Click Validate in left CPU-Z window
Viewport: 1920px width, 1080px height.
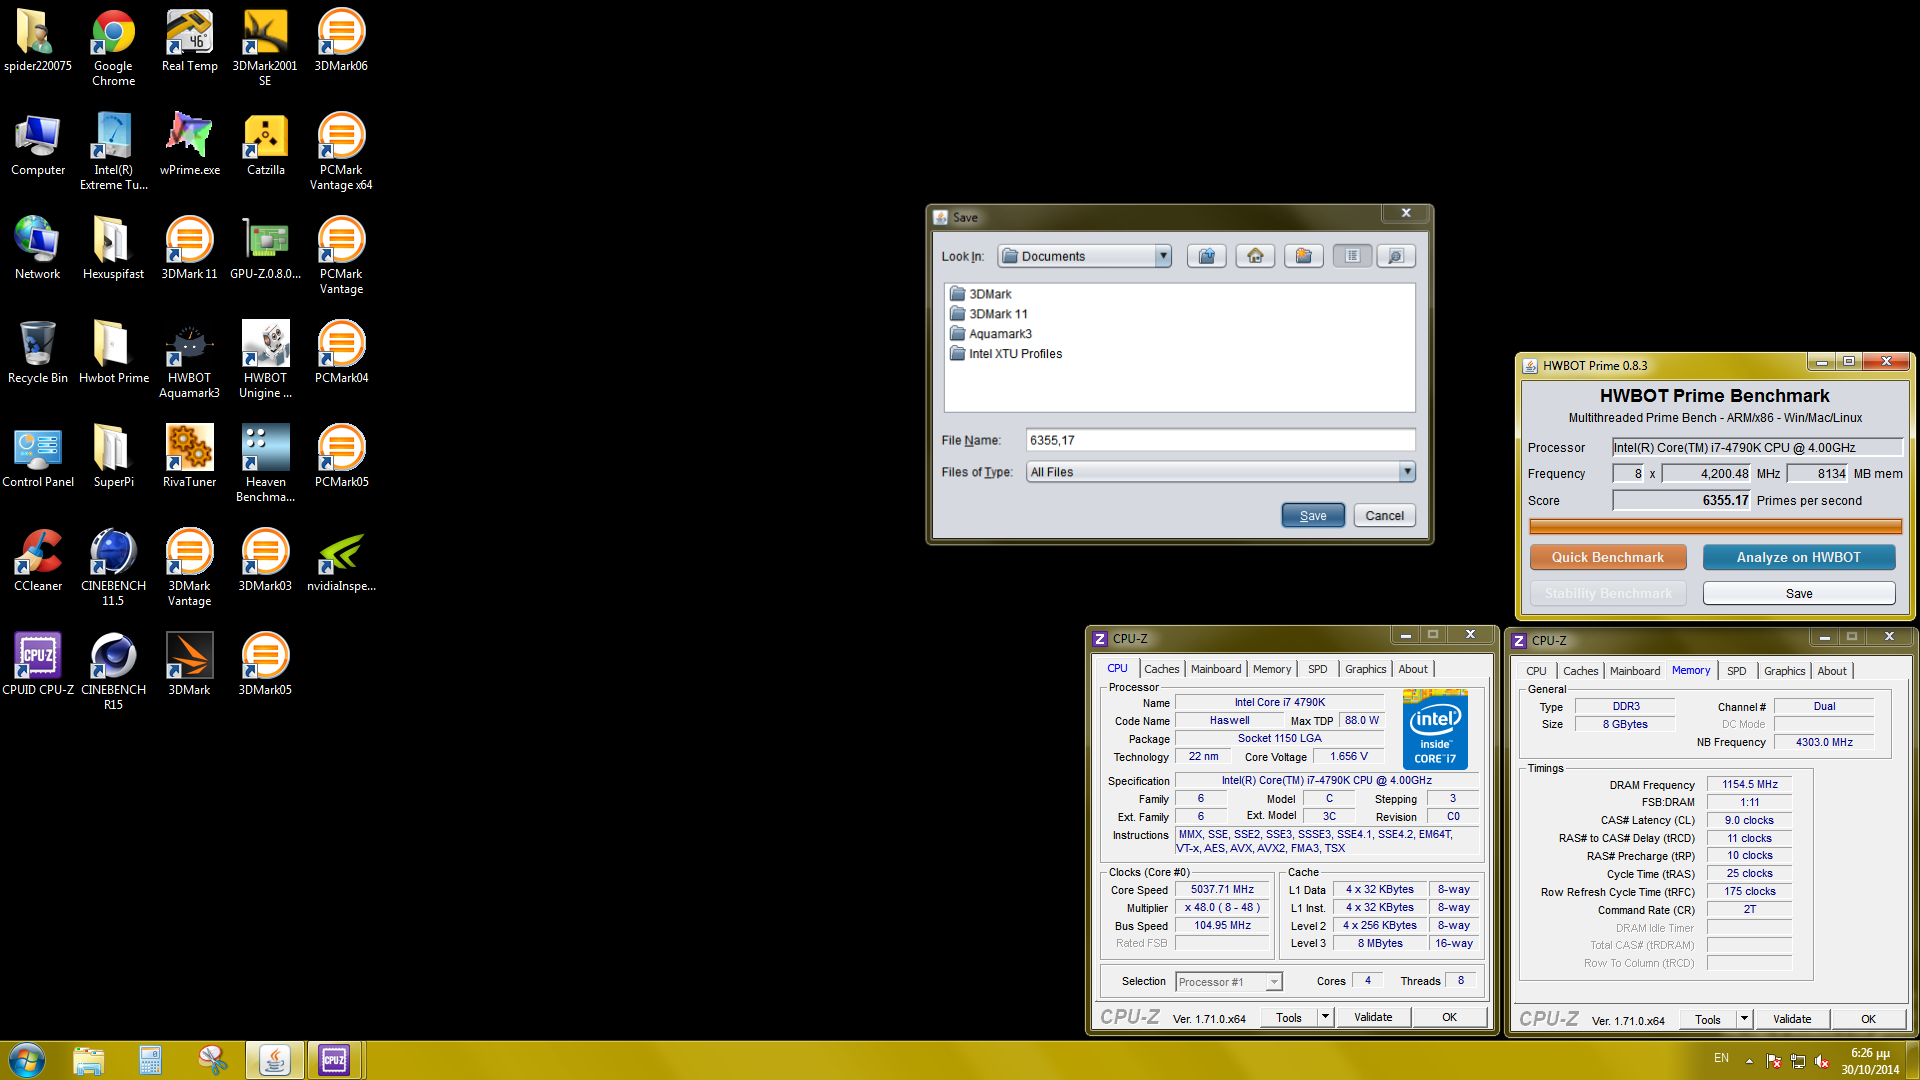pyautogui.click(x=1373, y=1017)
